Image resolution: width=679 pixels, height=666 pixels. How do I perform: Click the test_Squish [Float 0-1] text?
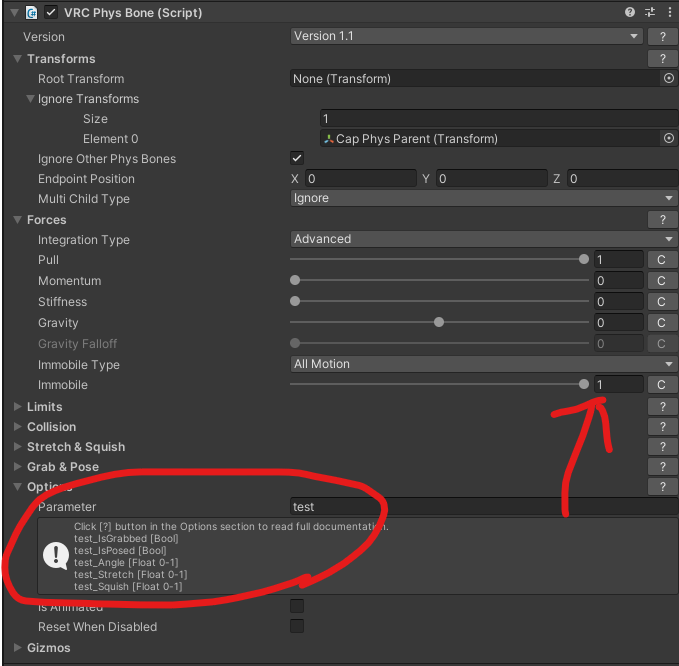pos(128,586)
